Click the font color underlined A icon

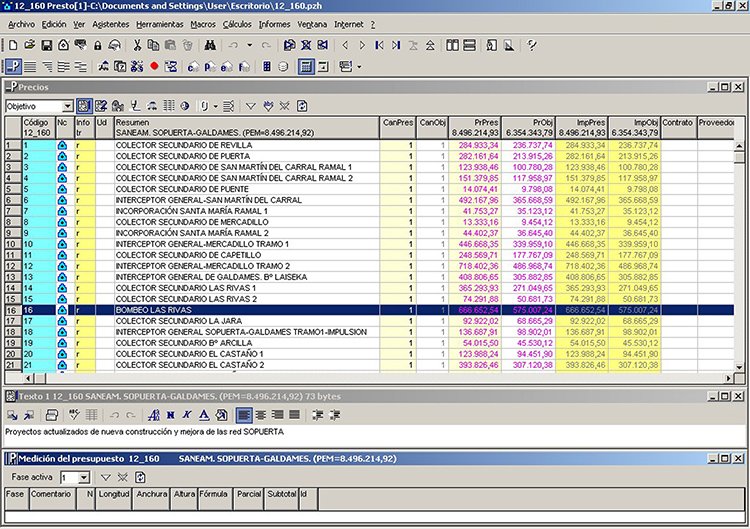tap(204, 414)
